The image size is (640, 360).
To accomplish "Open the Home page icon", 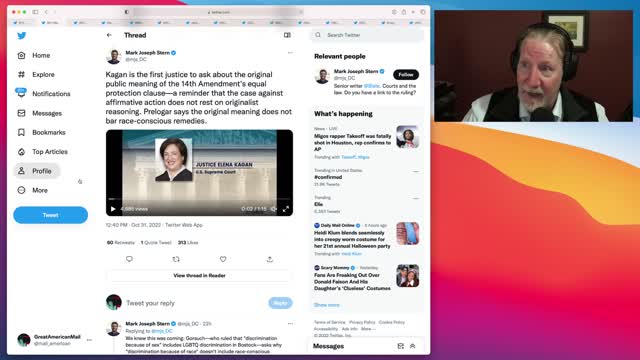I will tap(22, 55).
